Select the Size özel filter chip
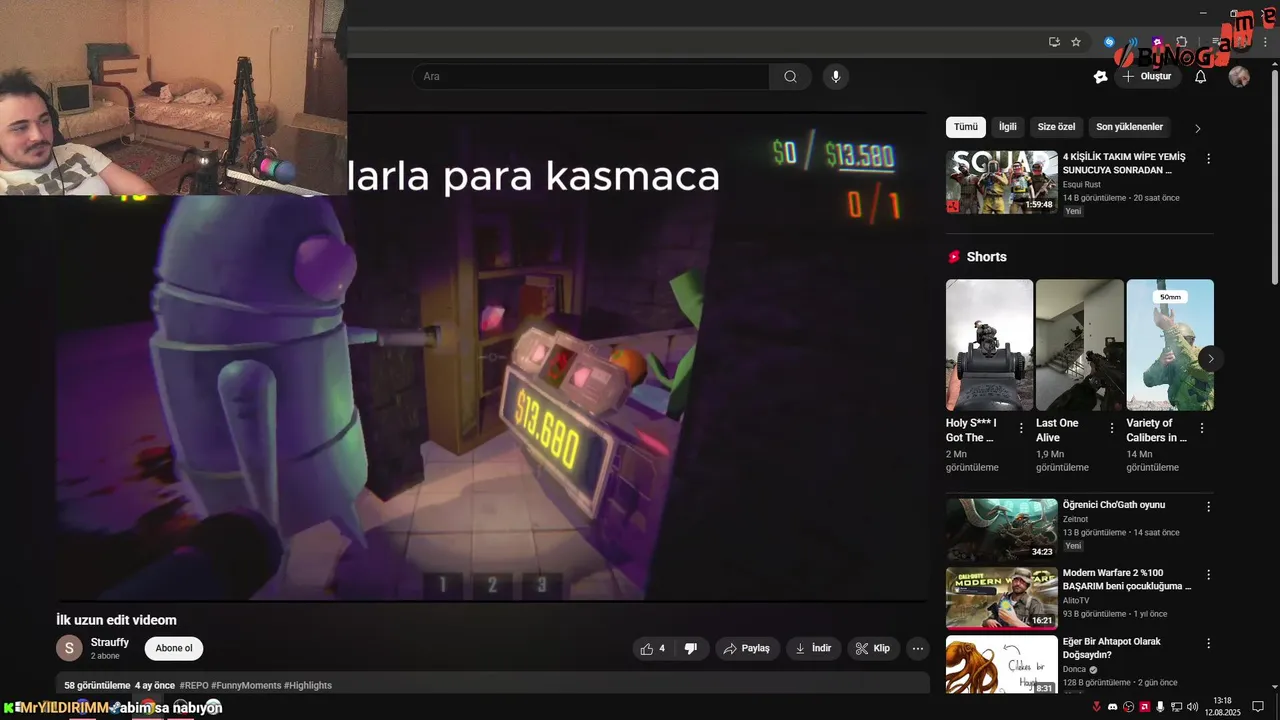Screen dimensions: 1280x720 [x=1056, y=127]
